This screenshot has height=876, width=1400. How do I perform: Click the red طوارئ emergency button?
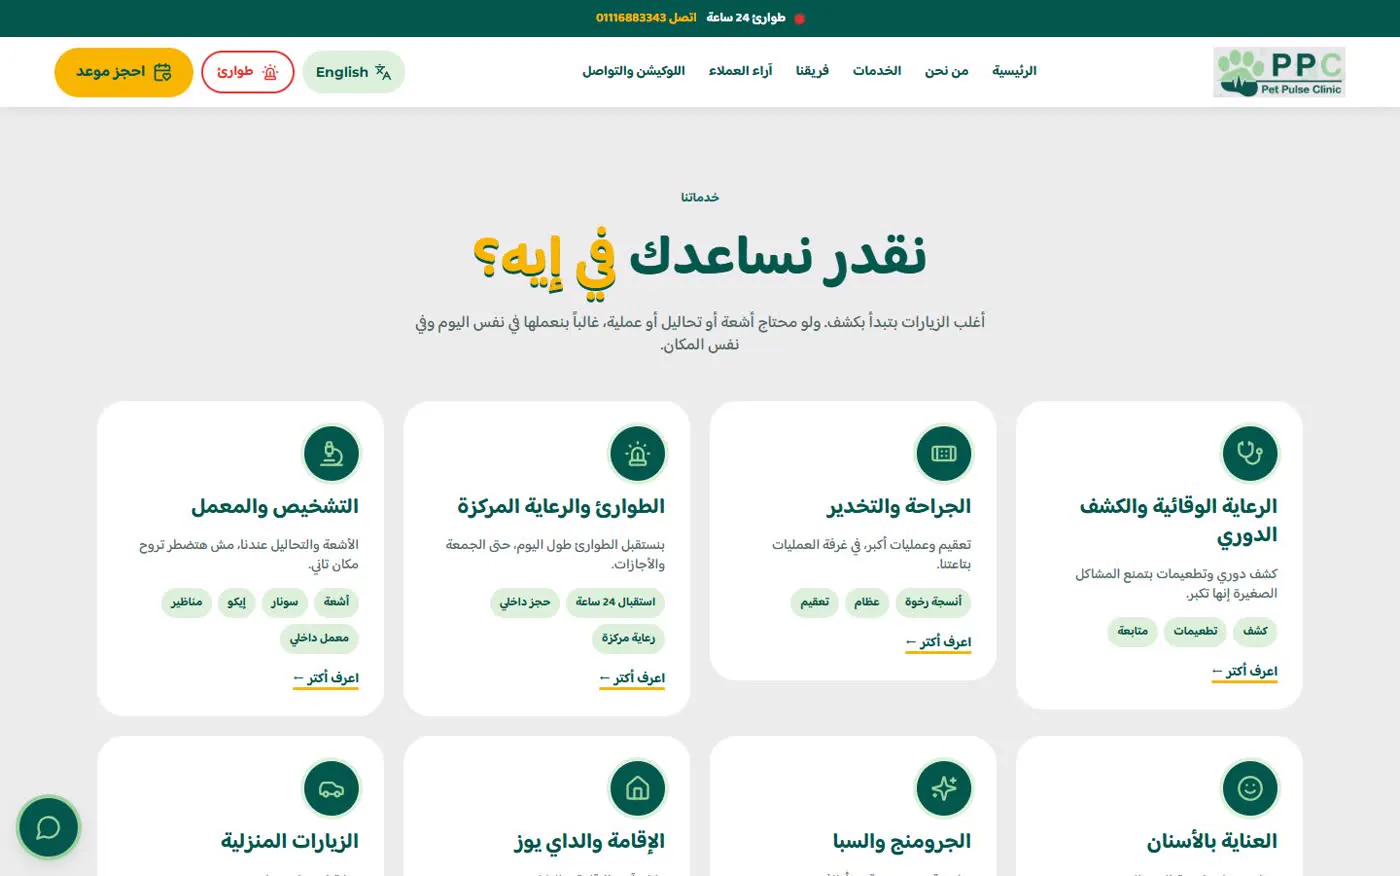(248, 72)
